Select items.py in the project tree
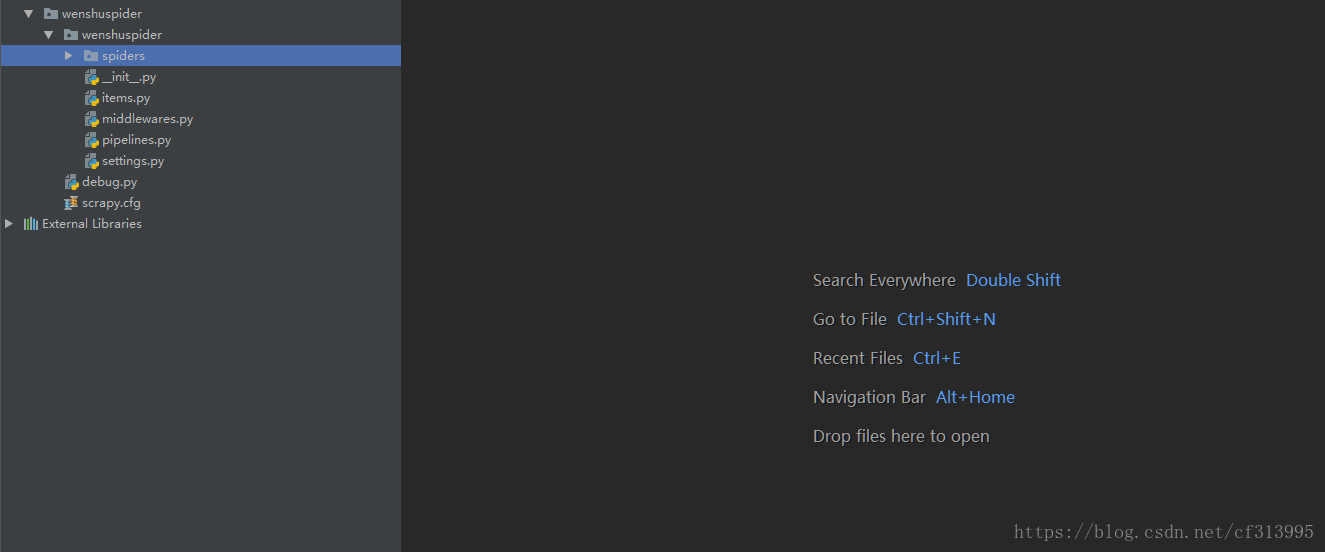The height and width of the screenshot is (552, 1325). (126, 98)
